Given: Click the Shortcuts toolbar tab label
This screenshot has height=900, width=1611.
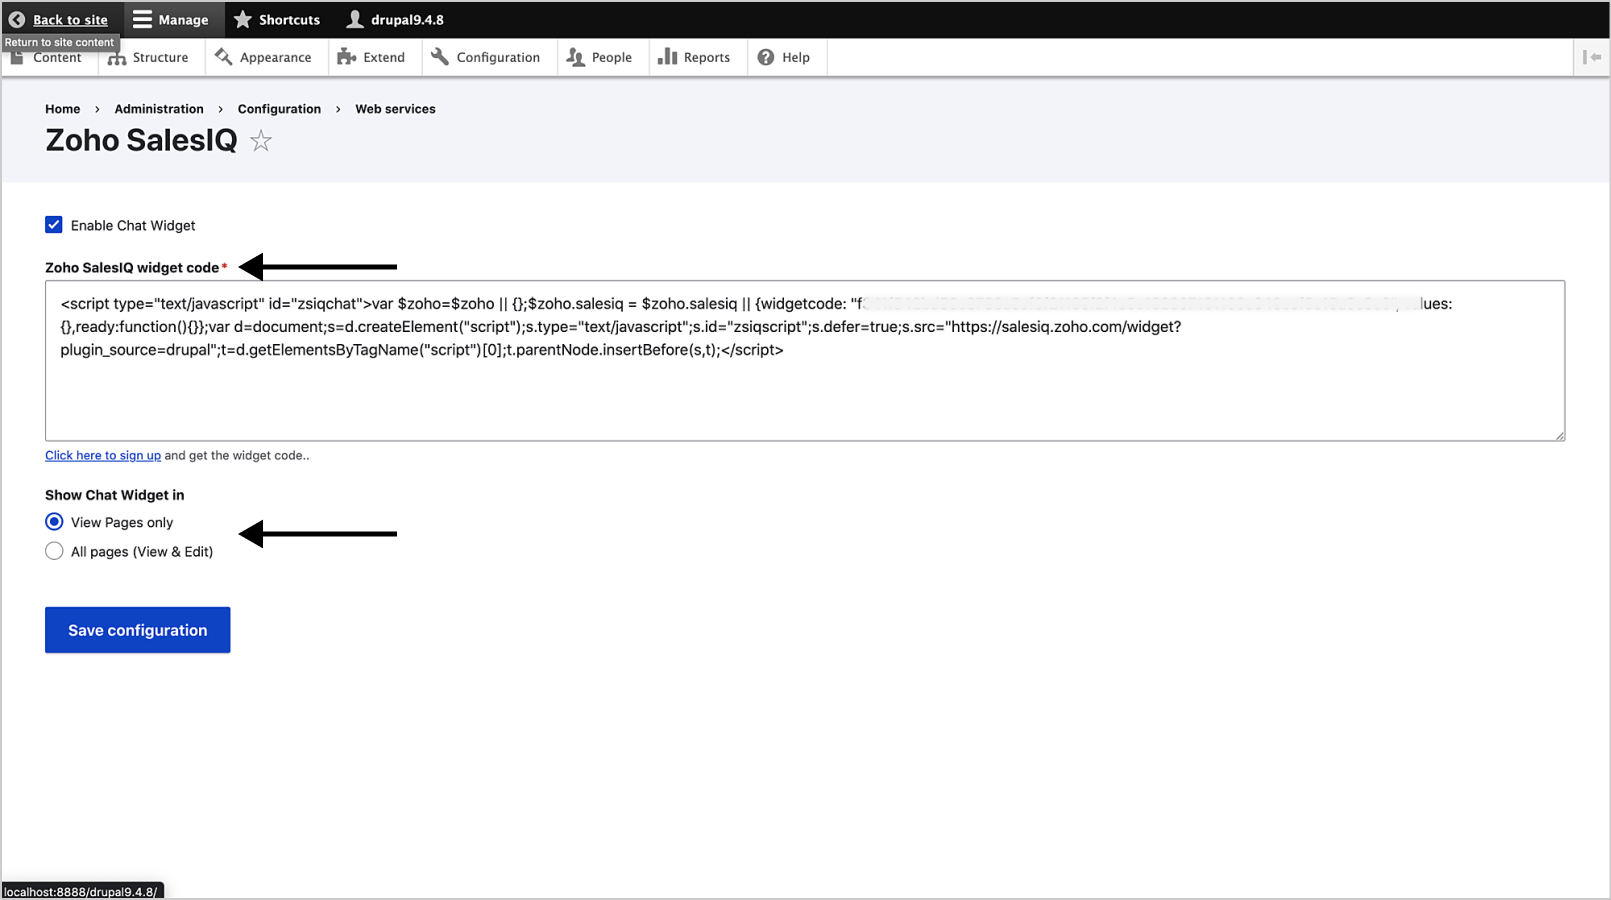Looking at the screenshot, I should [289, 20].
